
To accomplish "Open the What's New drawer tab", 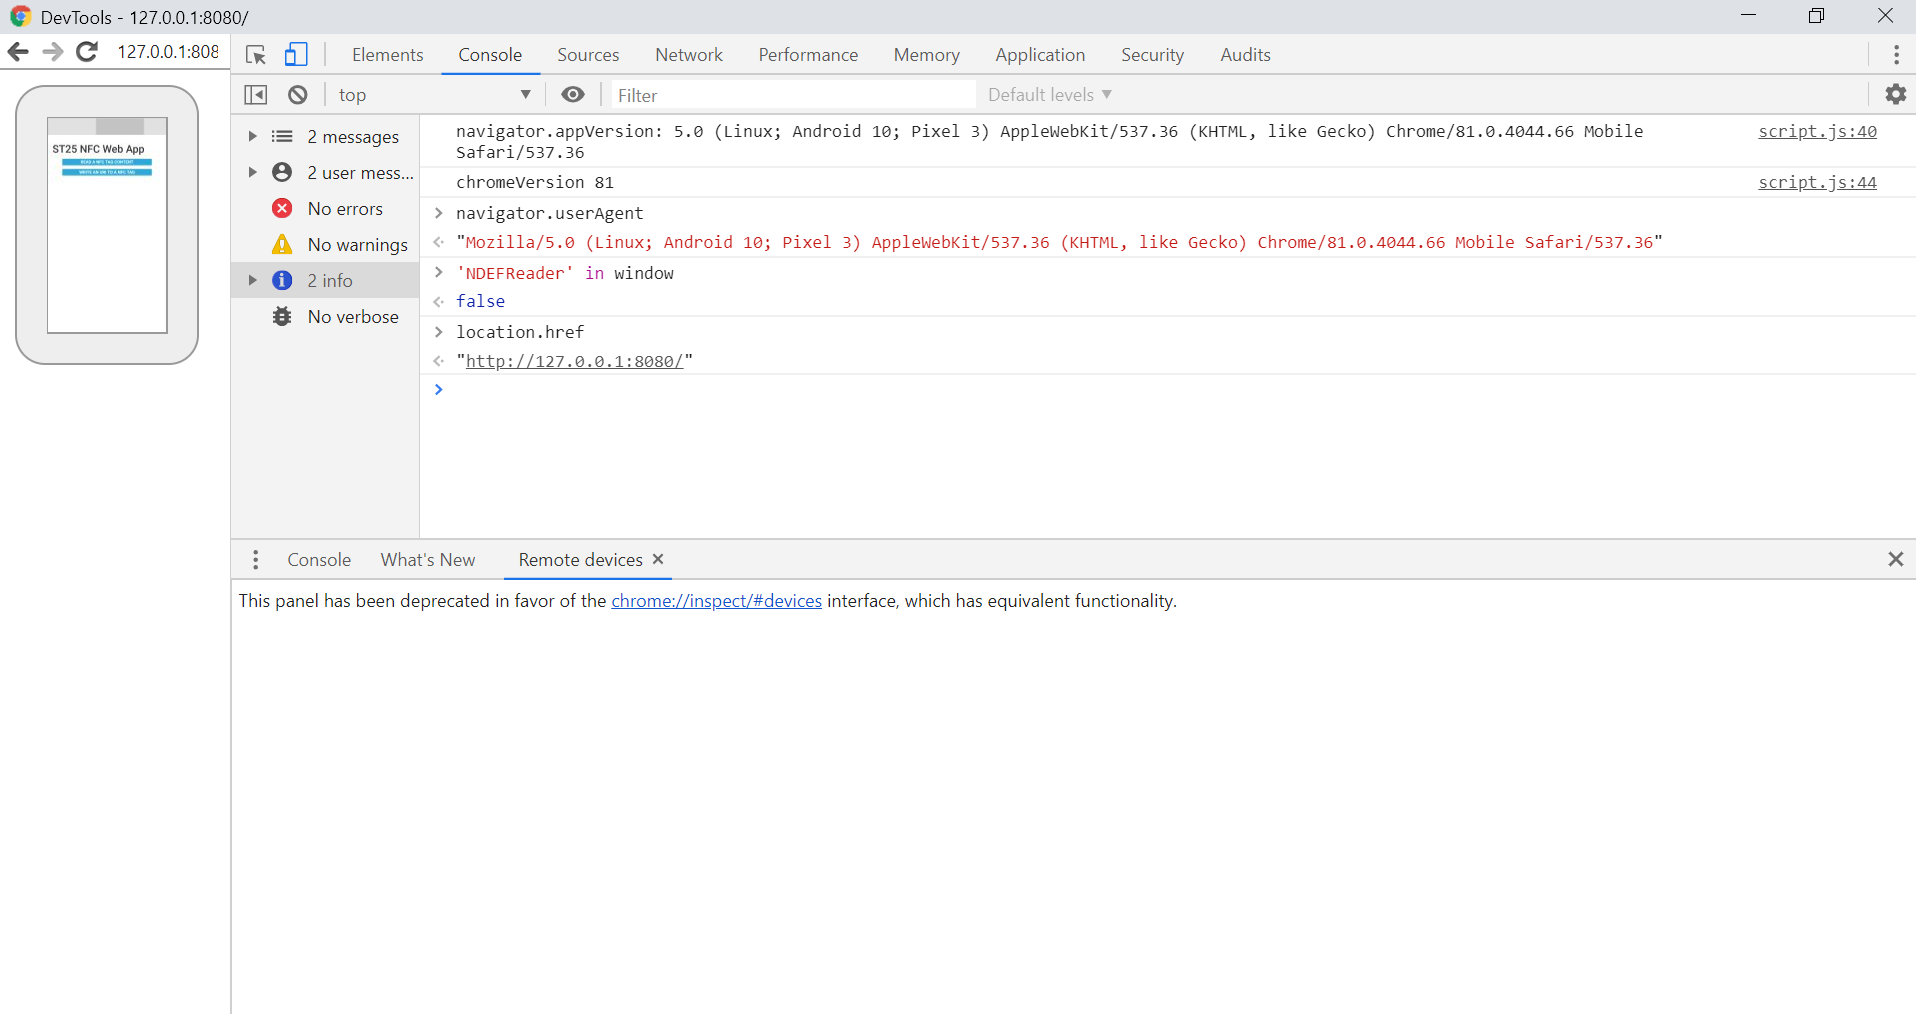I will (428, 560).
